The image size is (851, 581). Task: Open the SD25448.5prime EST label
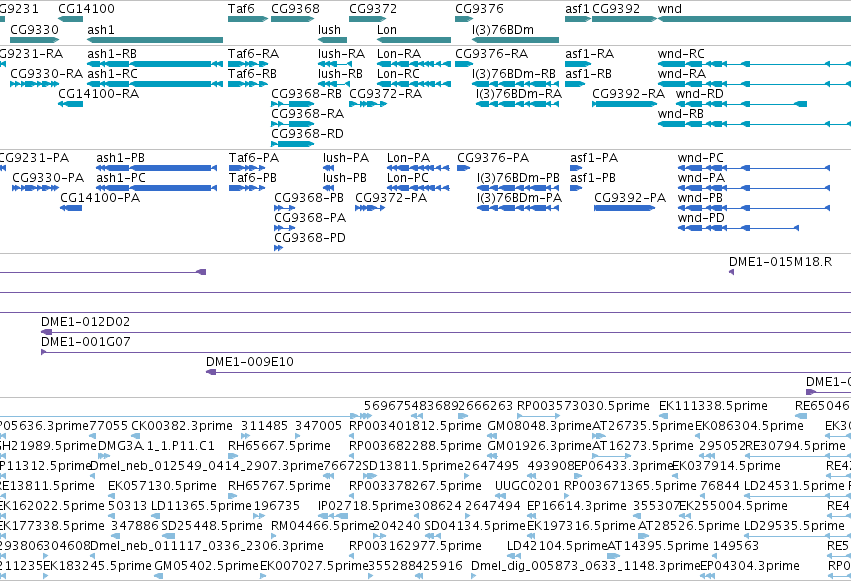point(212,526)
